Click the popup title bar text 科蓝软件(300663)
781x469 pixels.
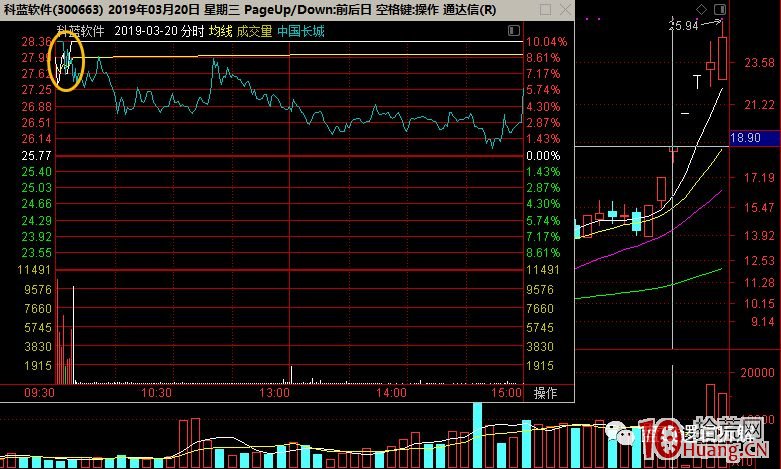tap(54, 9)
